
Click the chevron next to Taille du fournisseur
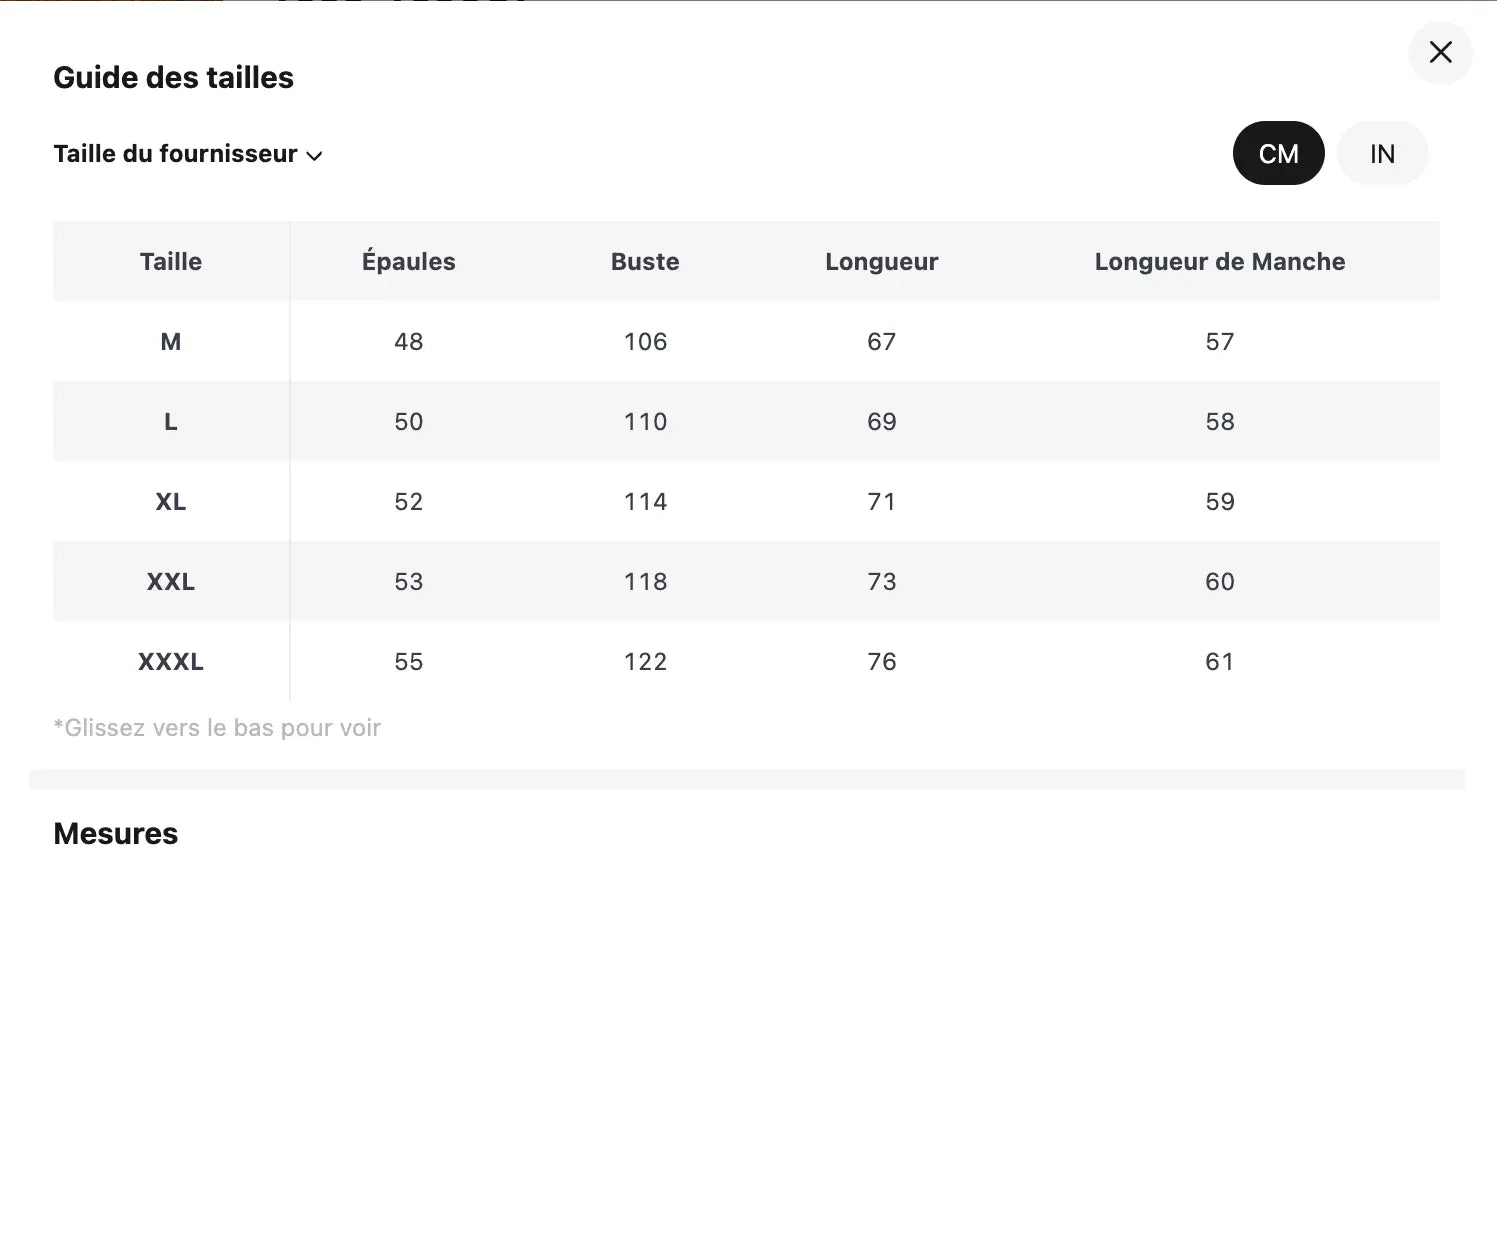click(314, 156)
